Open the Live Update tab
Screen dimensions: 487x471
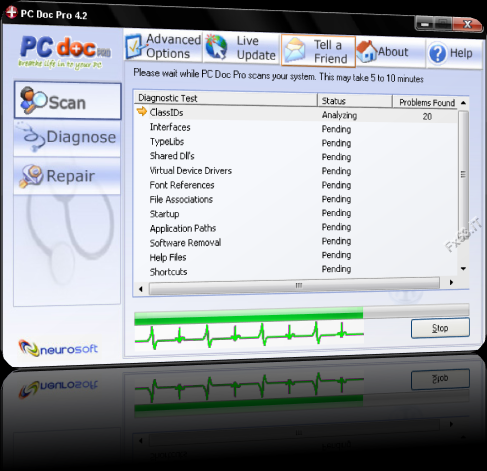(241, 48)
